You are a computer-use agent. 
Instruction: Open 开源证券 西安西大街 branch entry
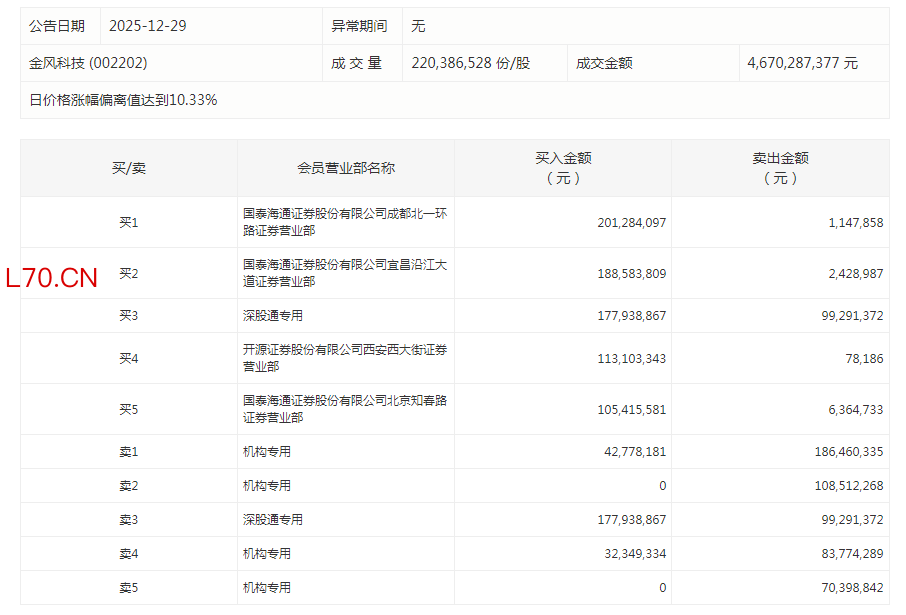click(x=344, y=358)
